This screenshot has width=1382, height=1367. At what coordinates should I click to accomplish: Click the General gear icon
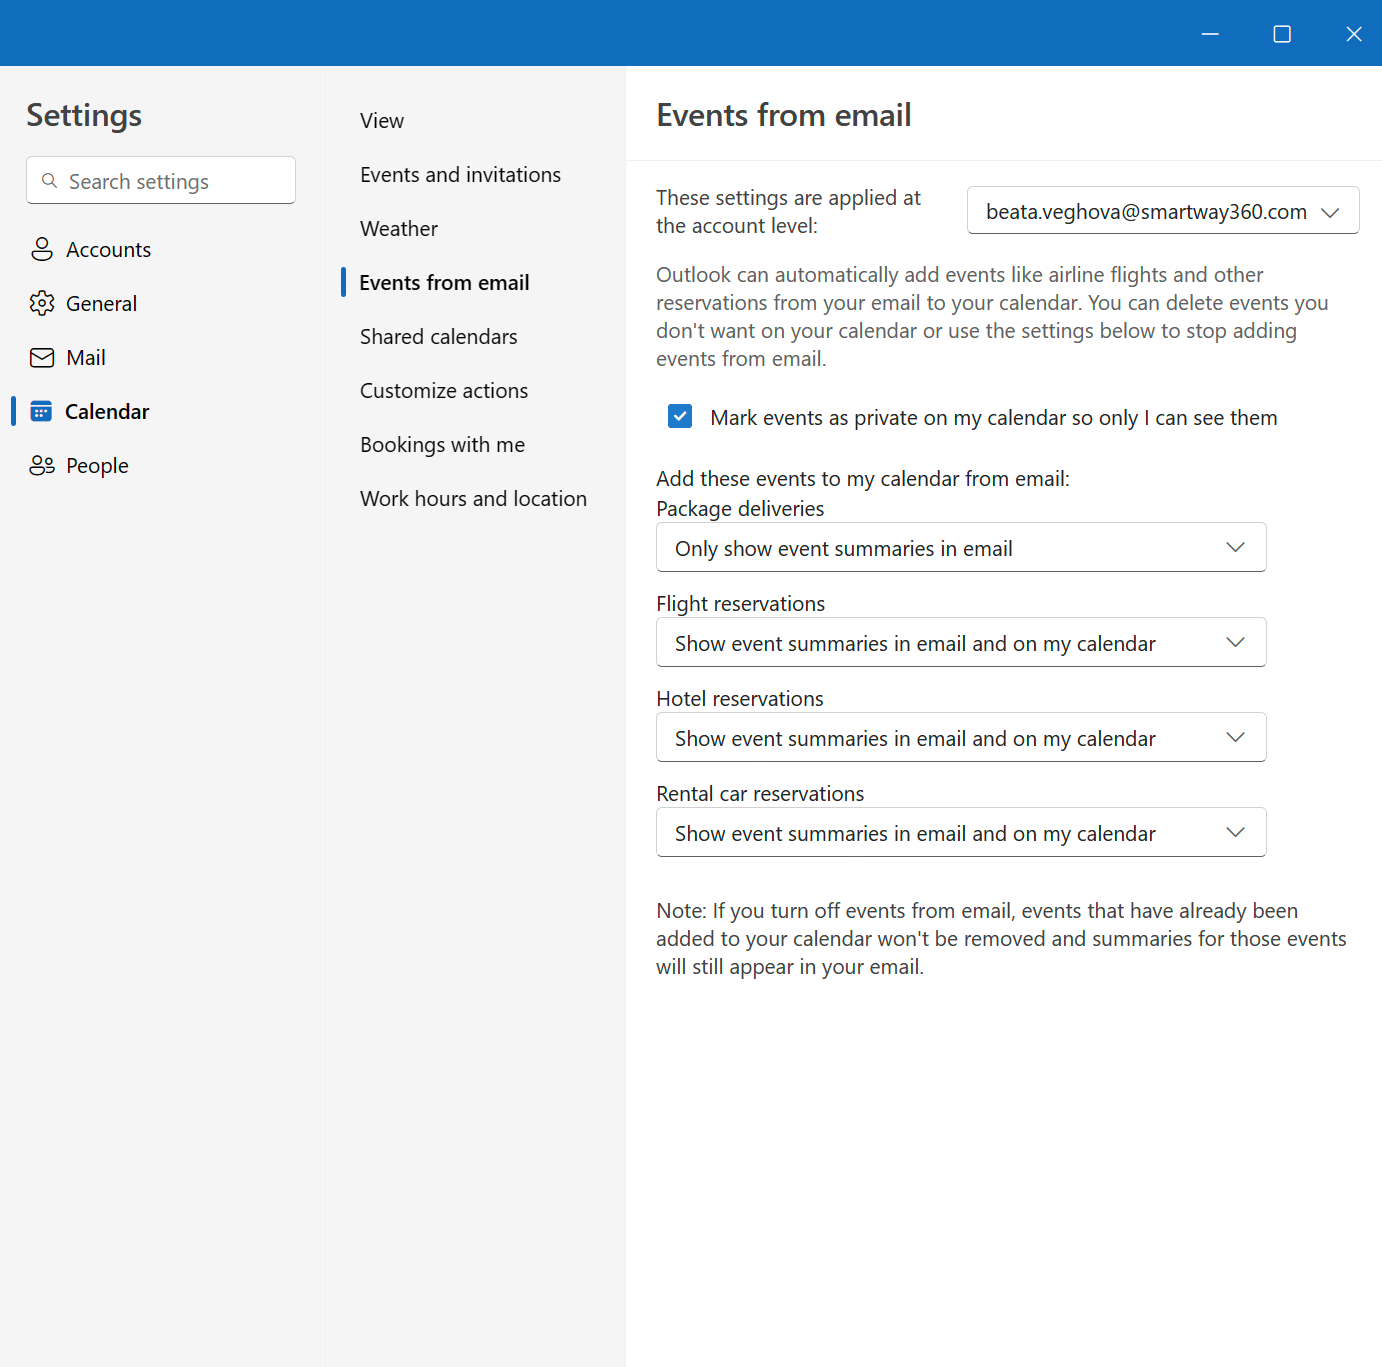pyautogui.click(x=42, y=303)
